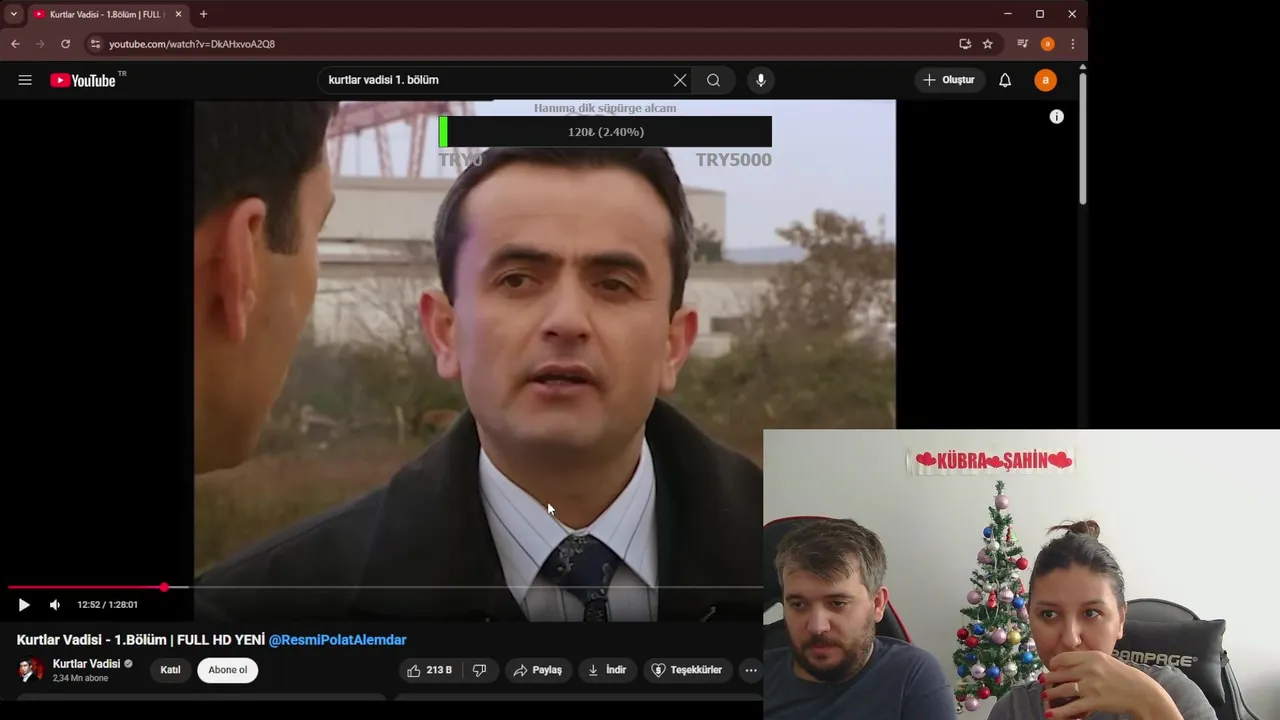The width and height of the screenshot is (1280, 720).
Task: Click the '2,34 Mn abone' subscriber count
Action: click(x=80, y=678)
